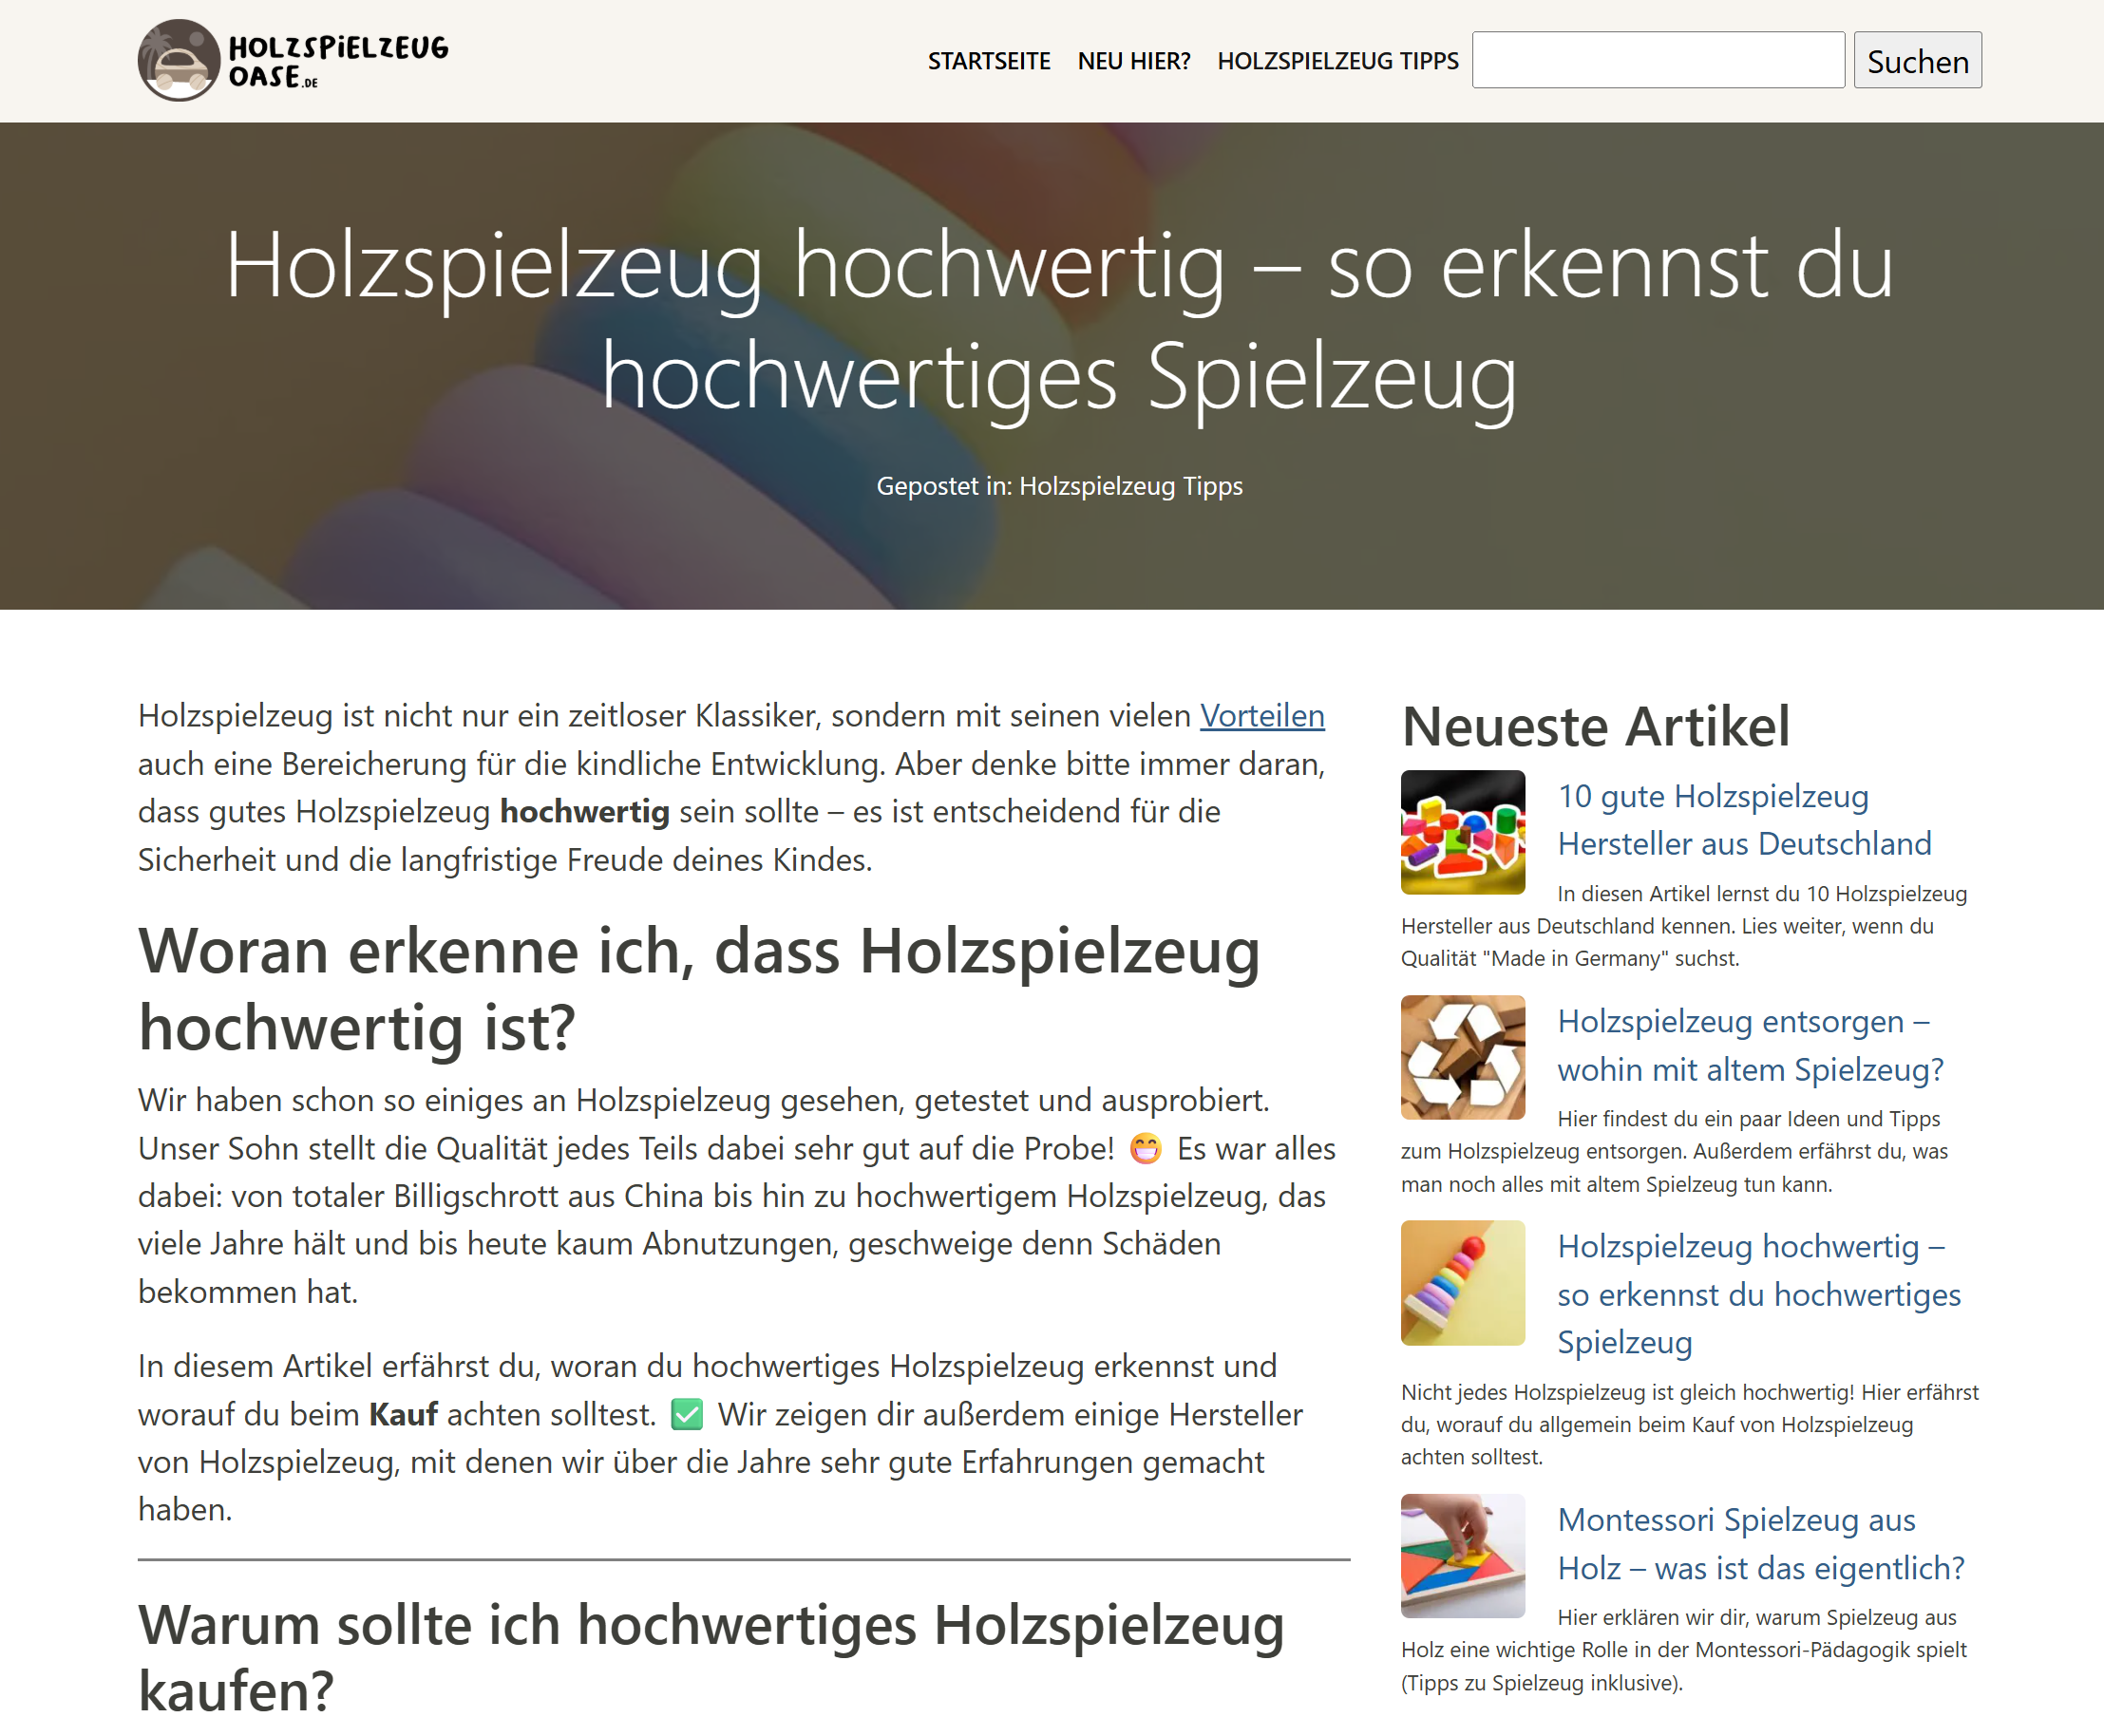2104x1736 pixels.
Task: Click the Holzspielzeug Oase logo icon
Action: [178, 60]
